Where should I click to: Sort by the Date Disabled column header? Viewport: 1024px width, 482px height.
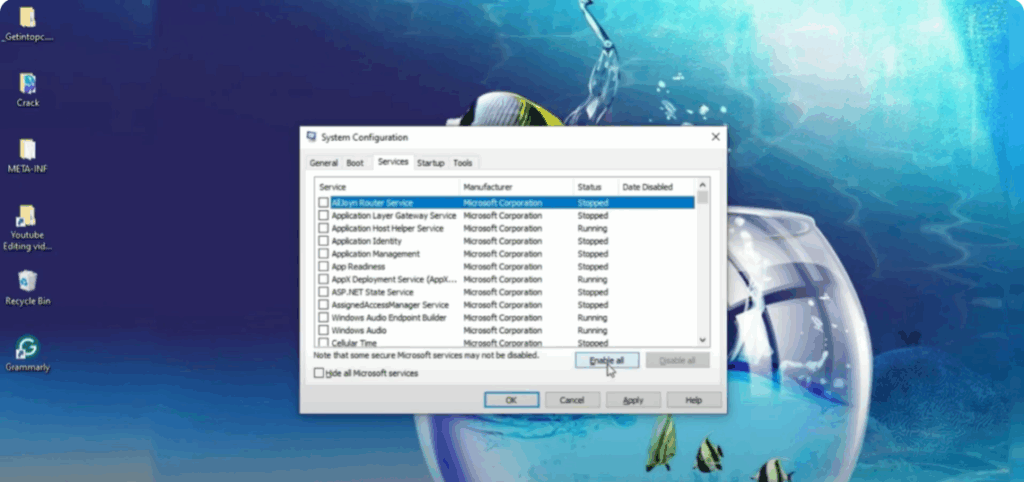coord(656,187)
